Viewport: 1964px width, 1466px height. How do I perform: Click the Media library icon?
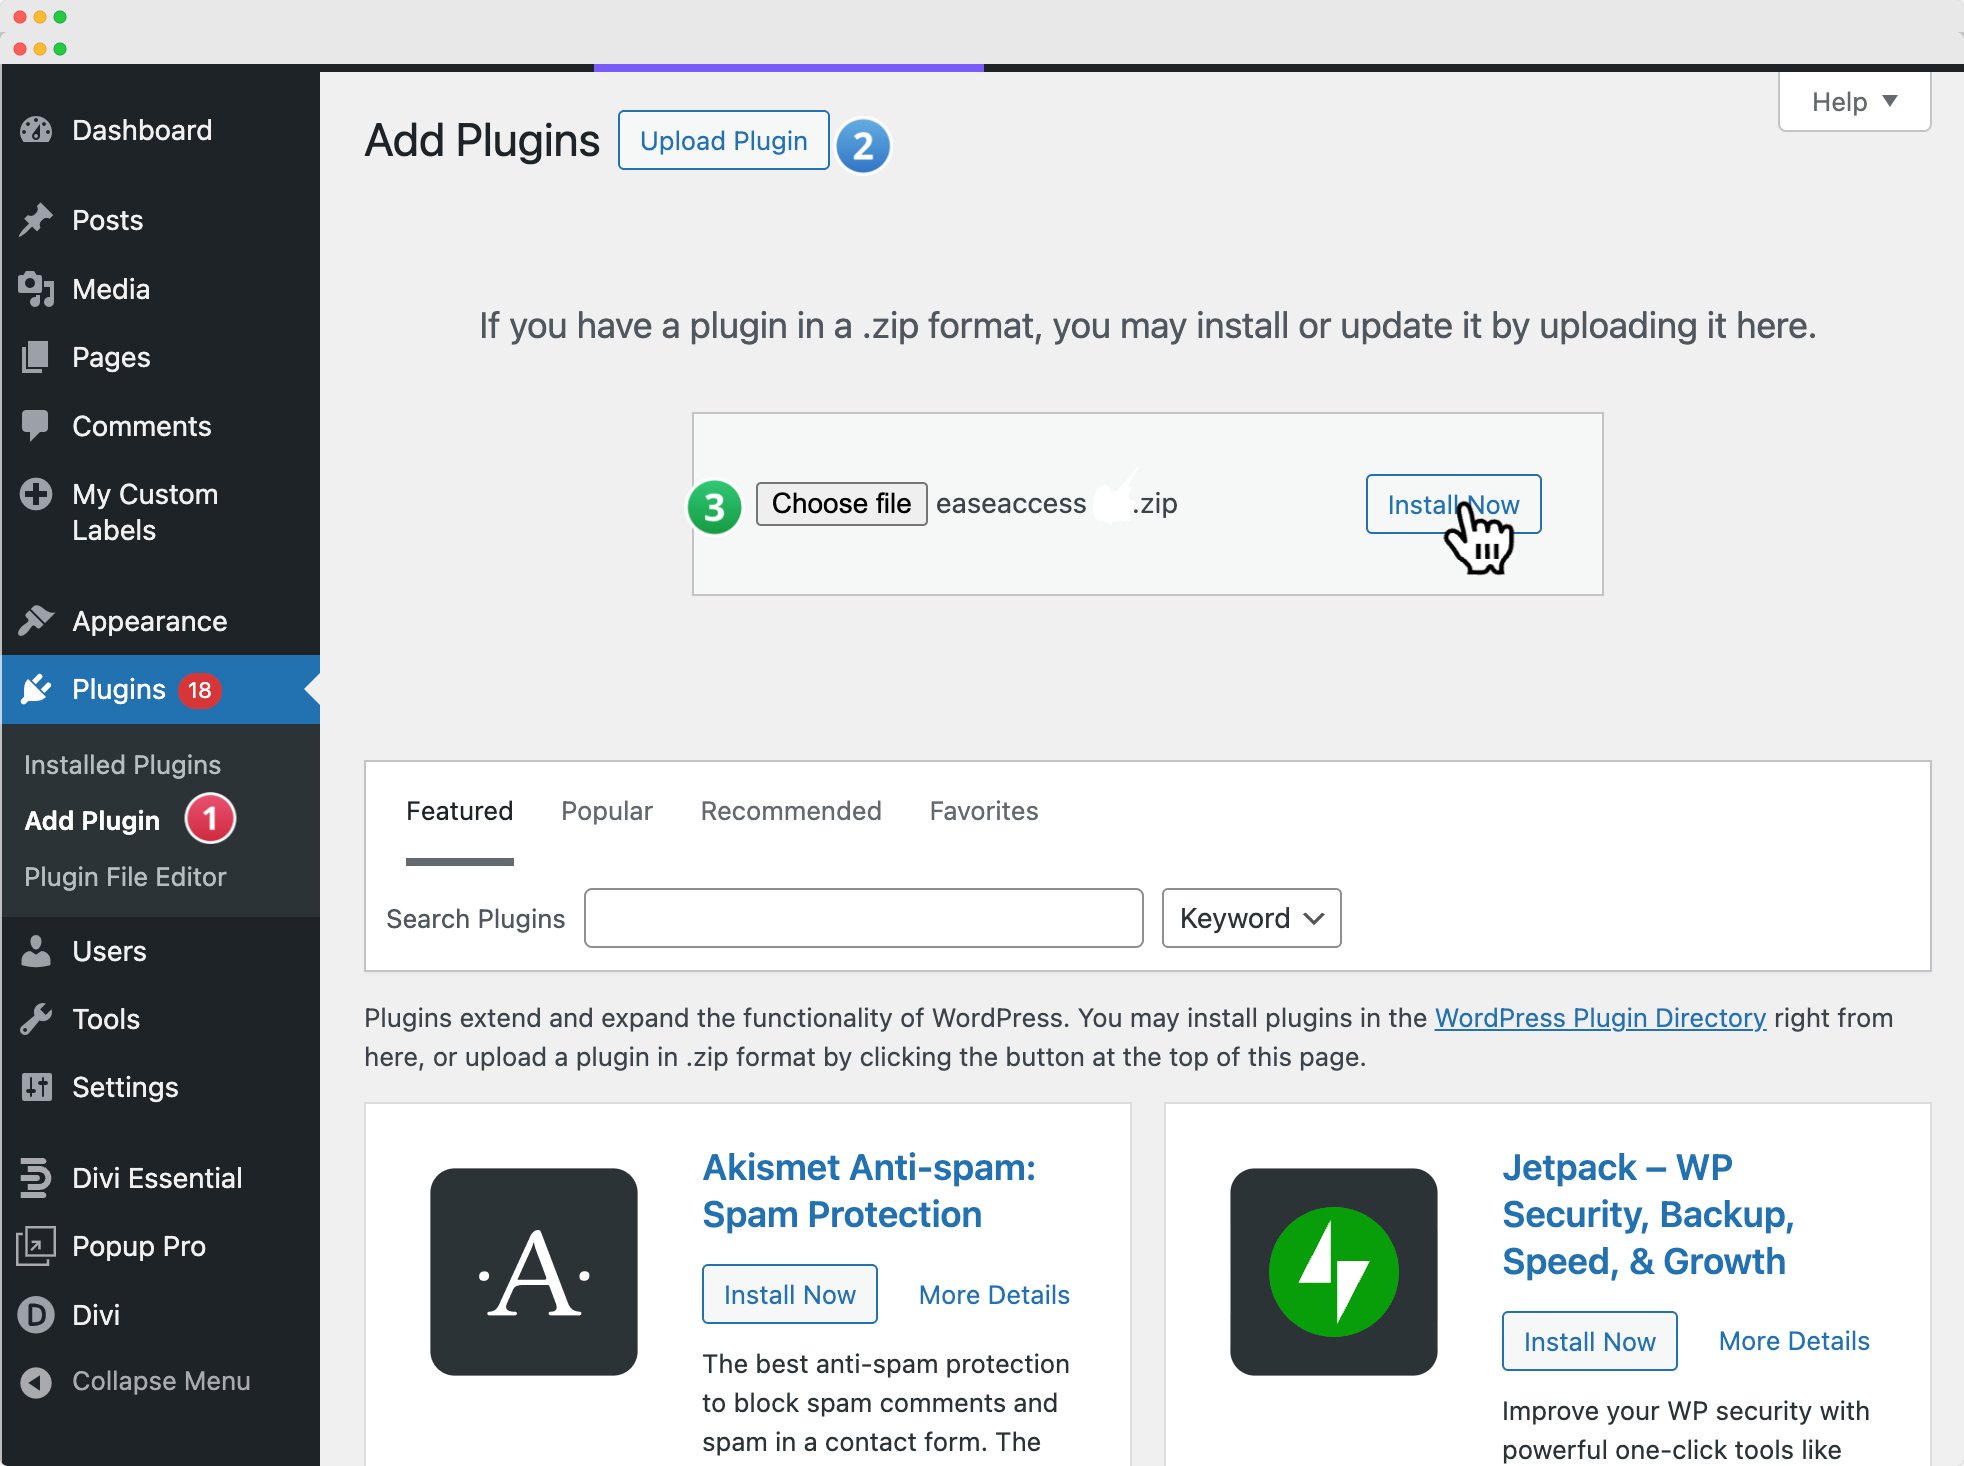tap(36, 289)
